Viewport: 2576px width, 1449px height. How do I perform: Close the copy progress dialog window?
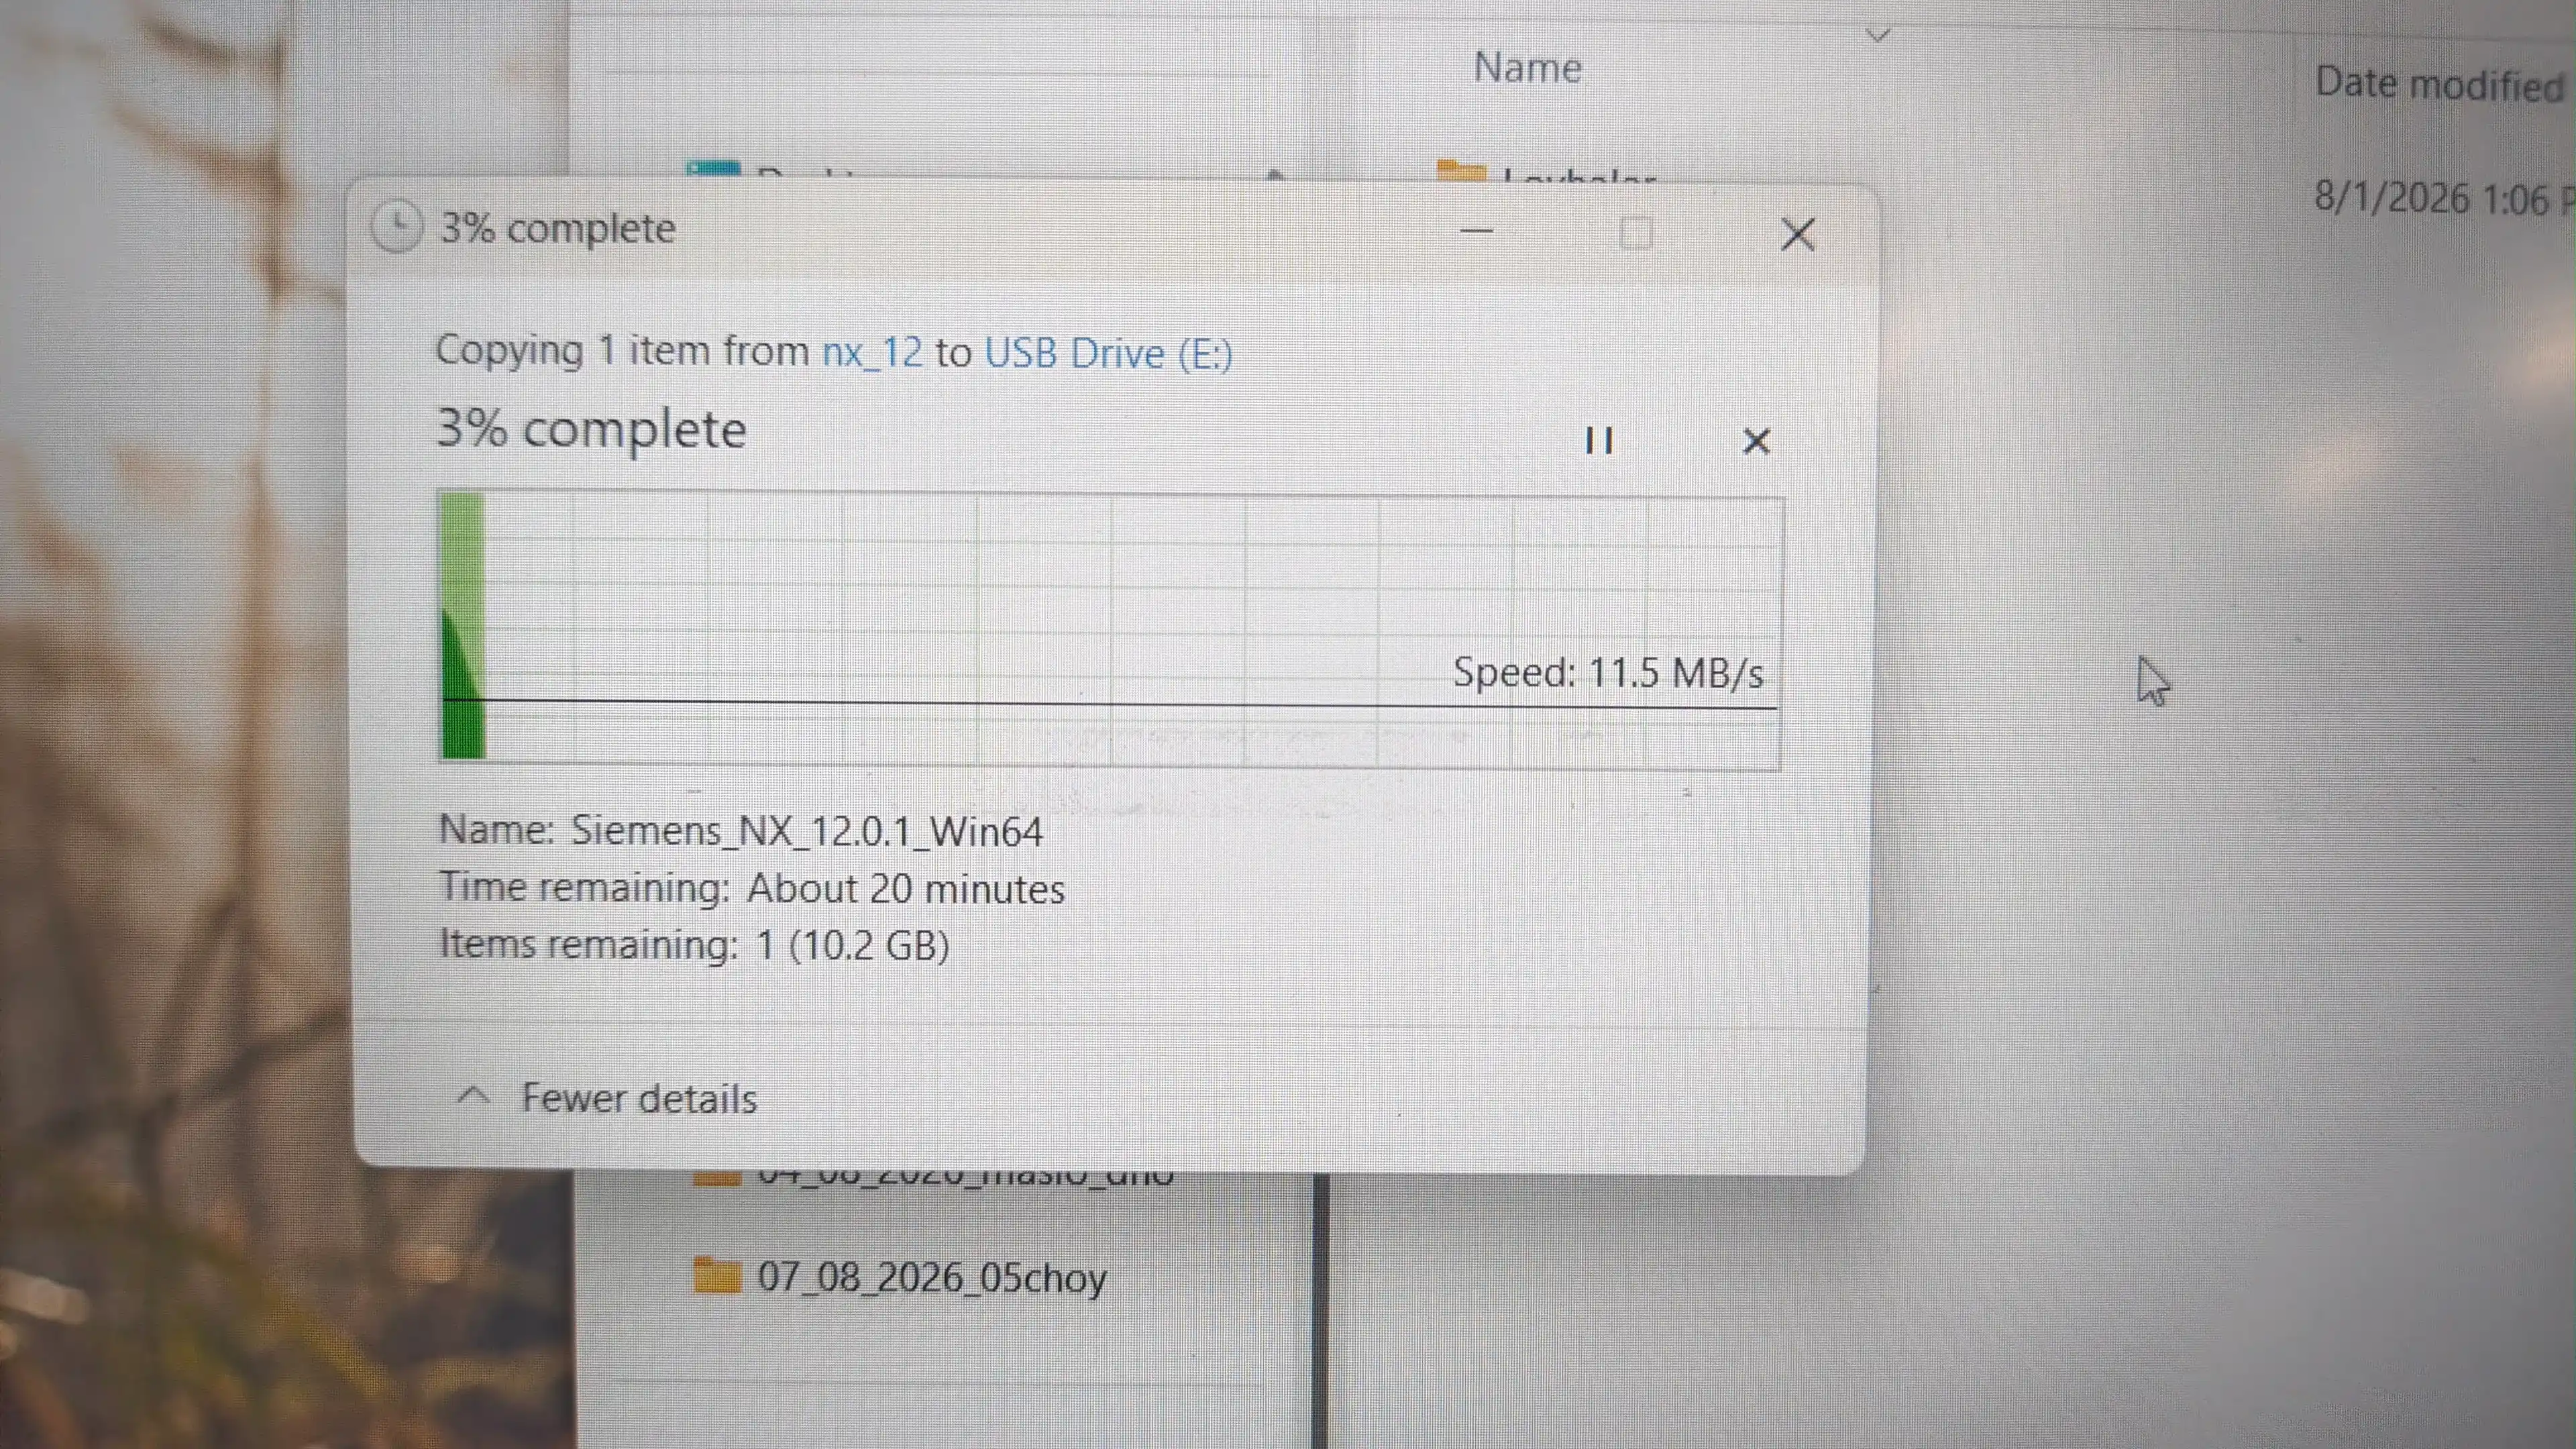[1797, 235]
